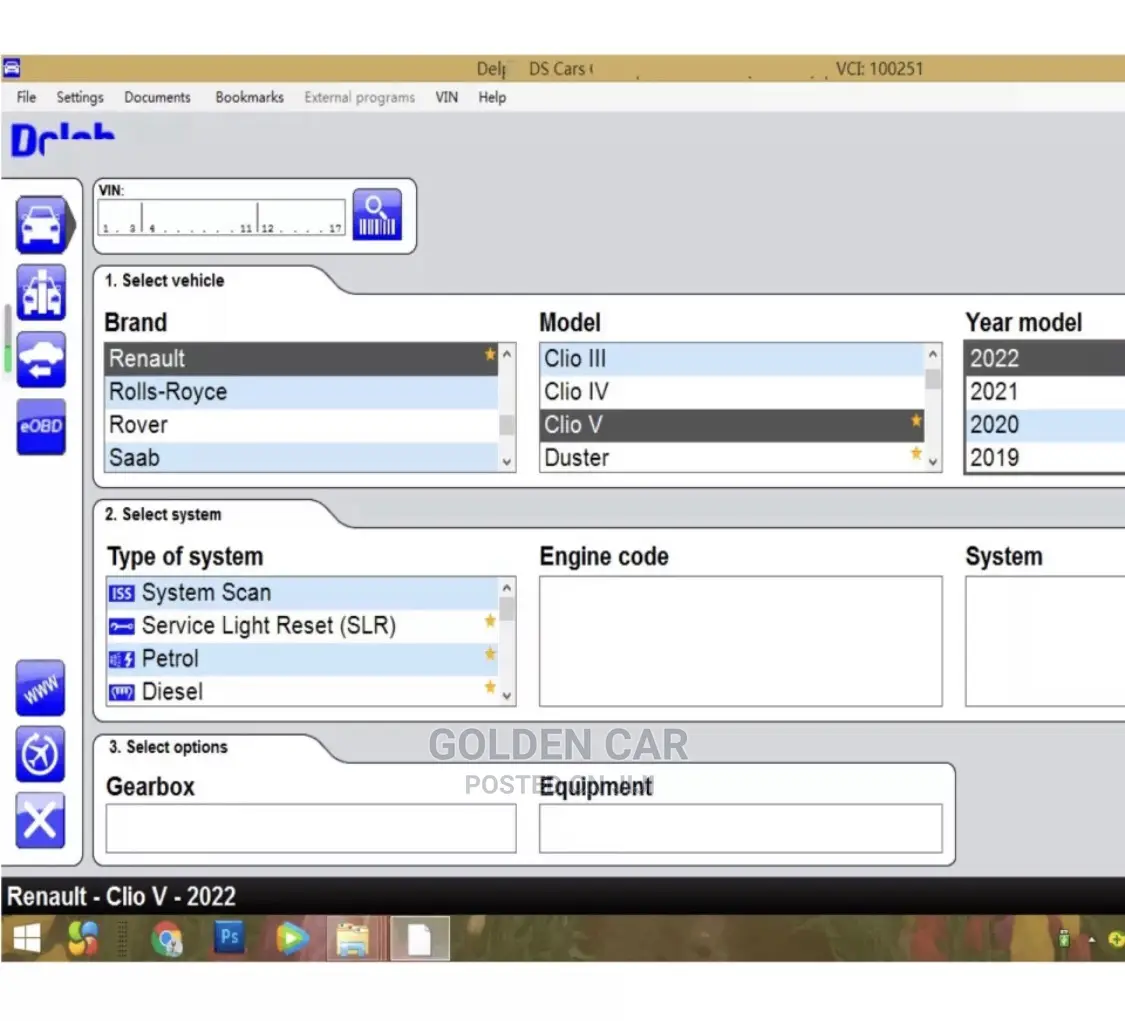Toggle the star next to Duster
The width and height of the screenshot is (1125, 1021).
pyautogui.click(x=915, y=453)
